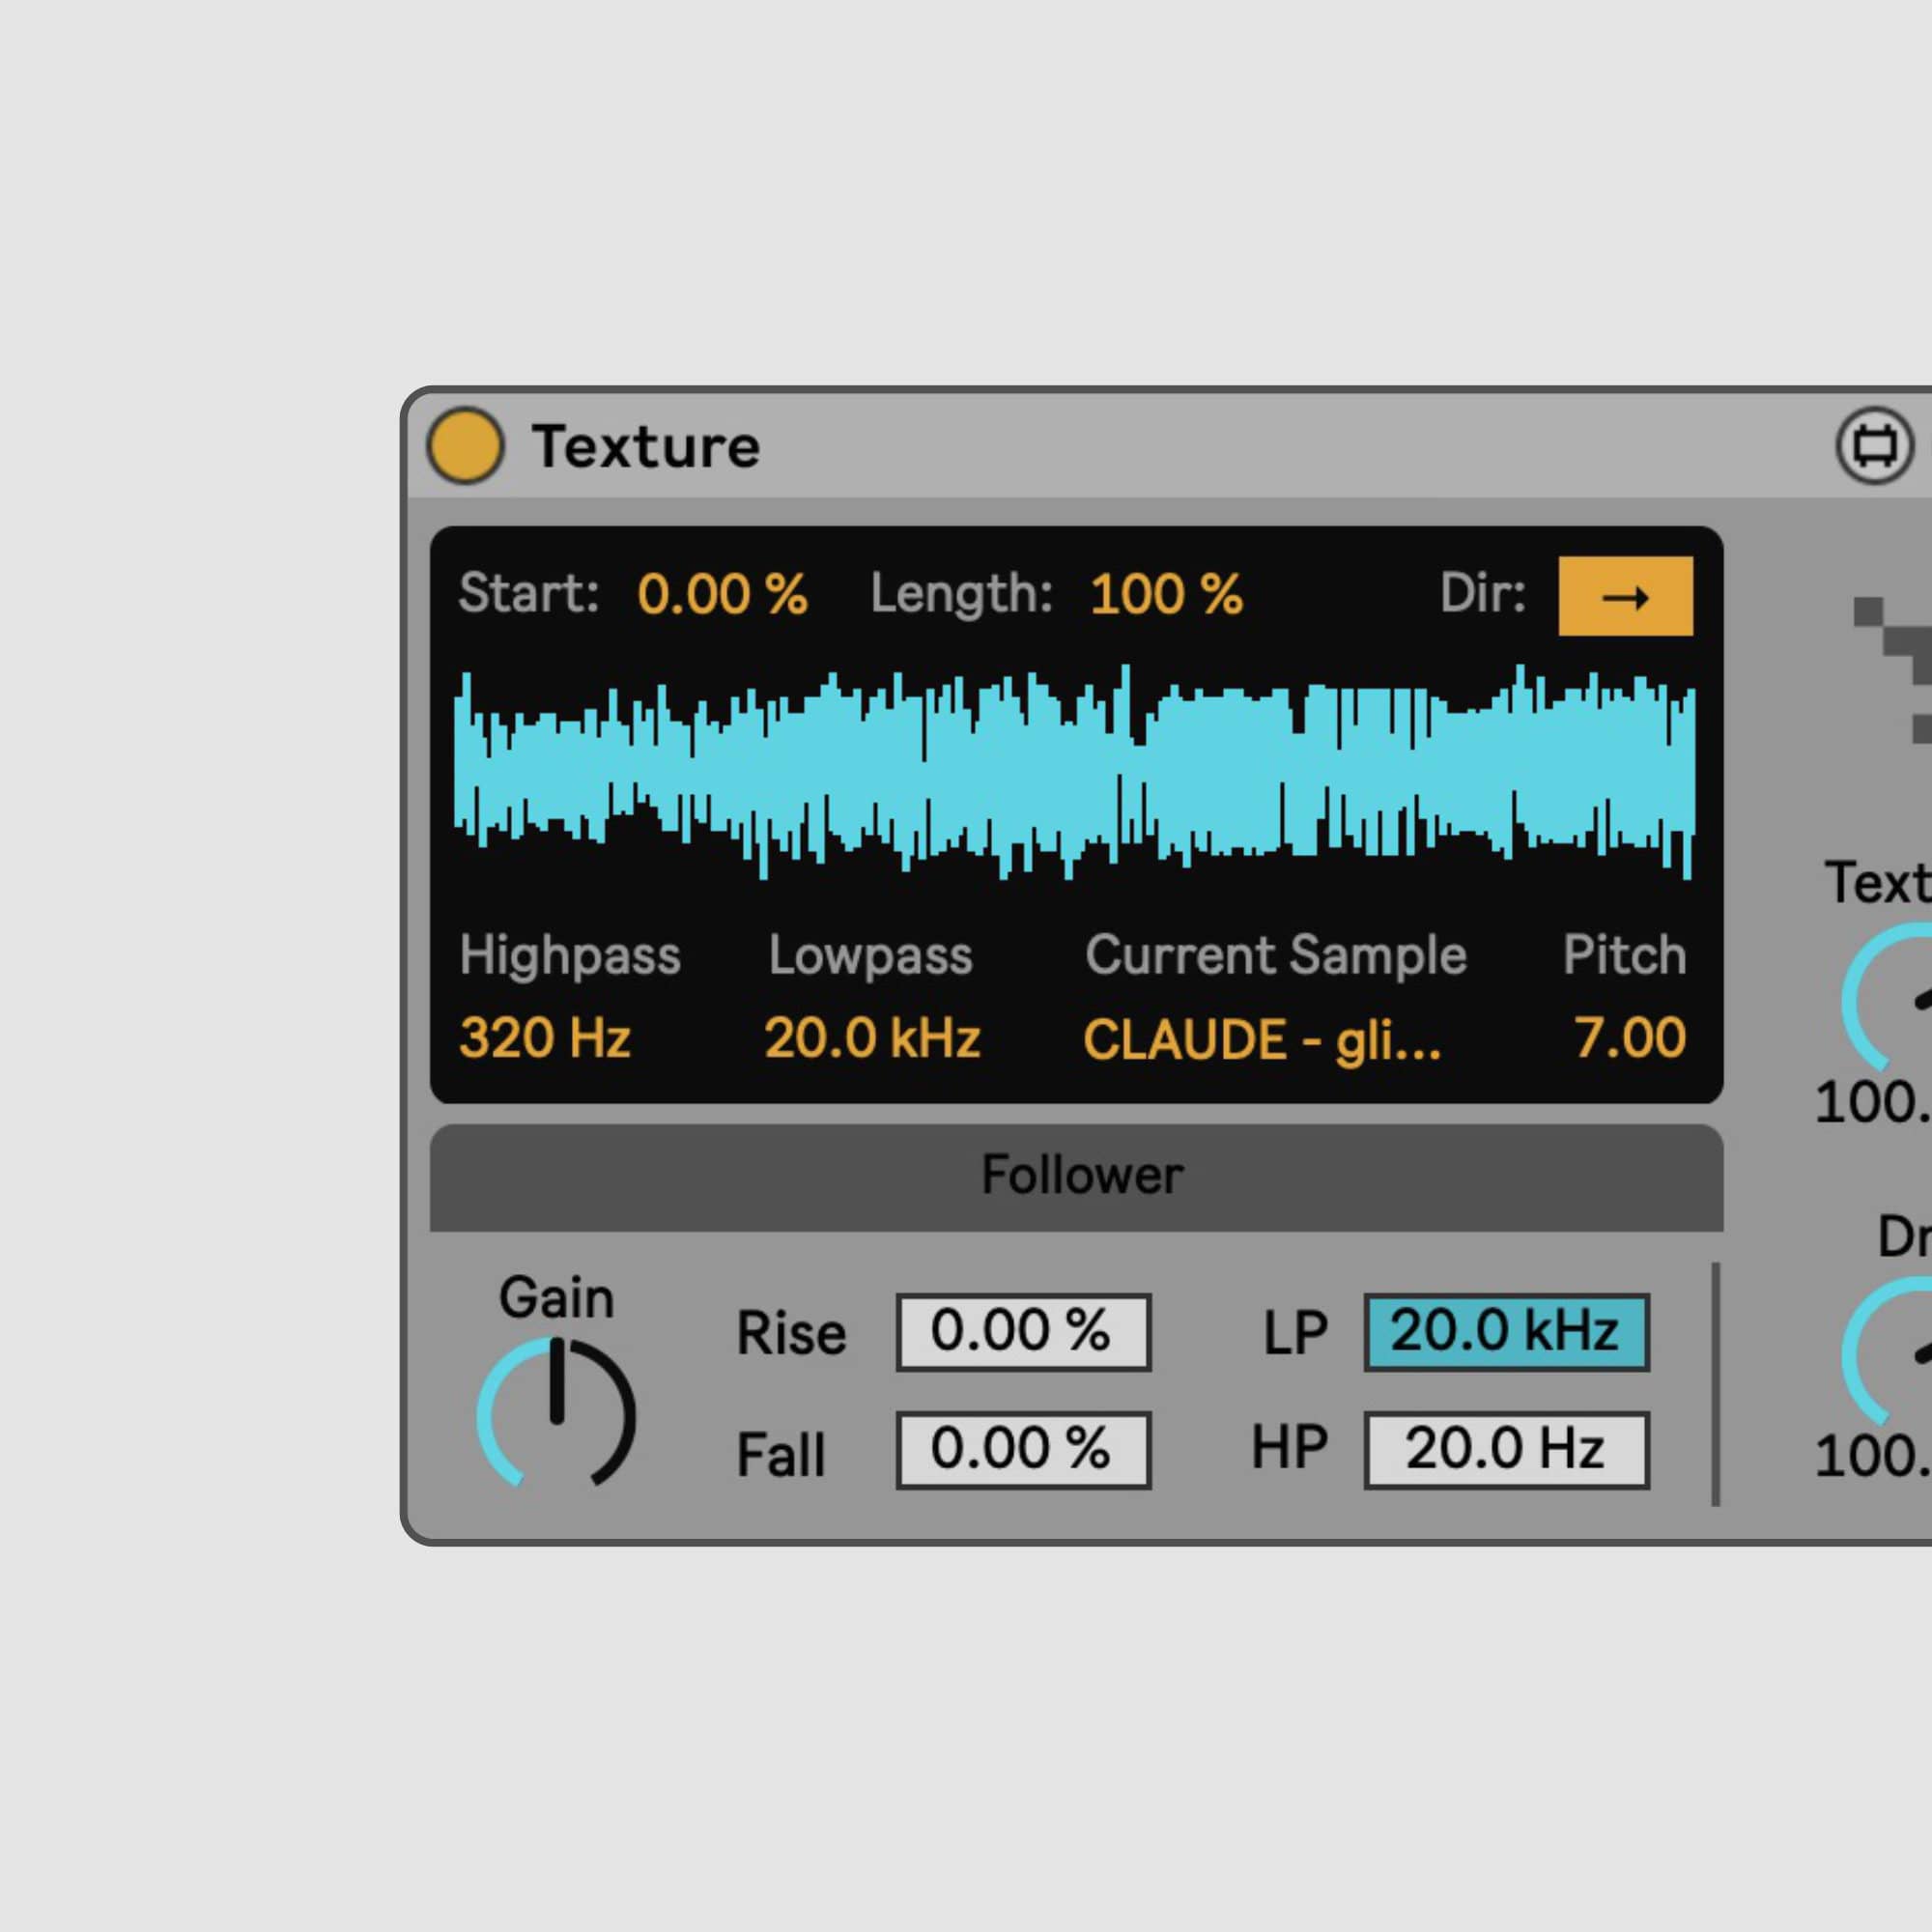Click the Start 0.00 % value
This screenshot has height=1932, width=1932.
723,593
